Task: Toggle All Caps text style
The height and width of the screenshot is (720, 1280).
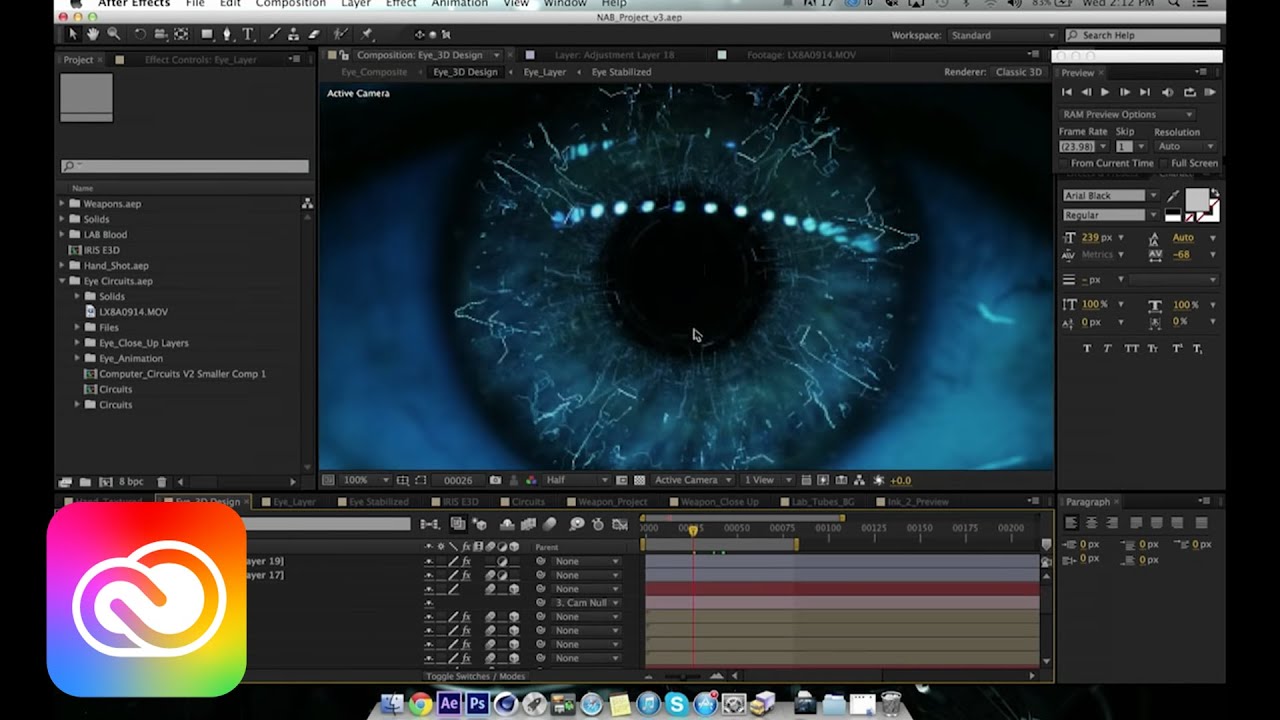Action: pos(1132,348)
